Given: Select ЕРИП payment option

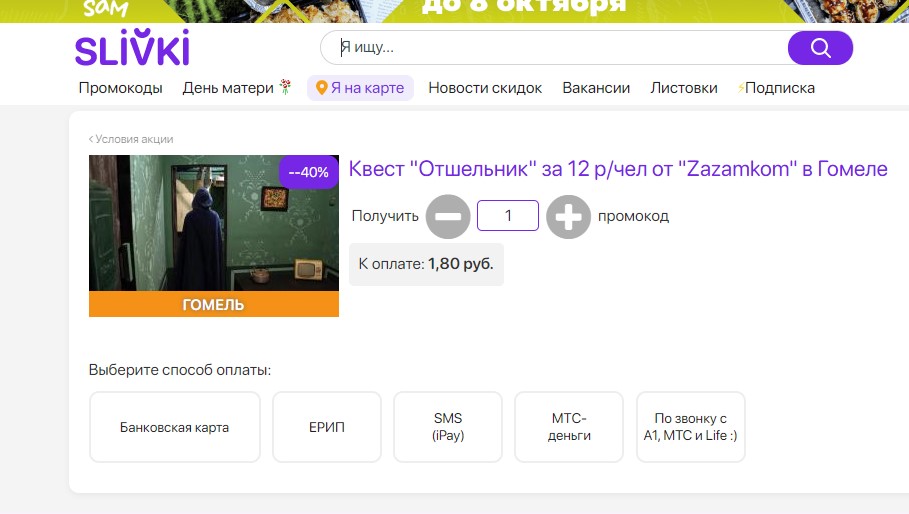Looking at the screenshot, I should pos(327,427).
